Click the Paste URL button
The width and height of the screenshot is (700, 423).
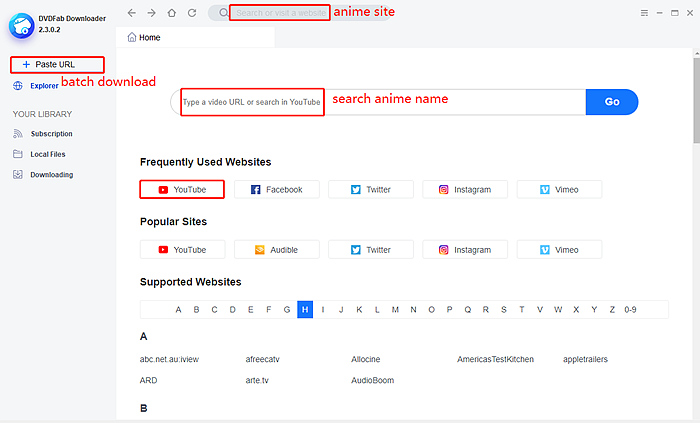point(56,64)
